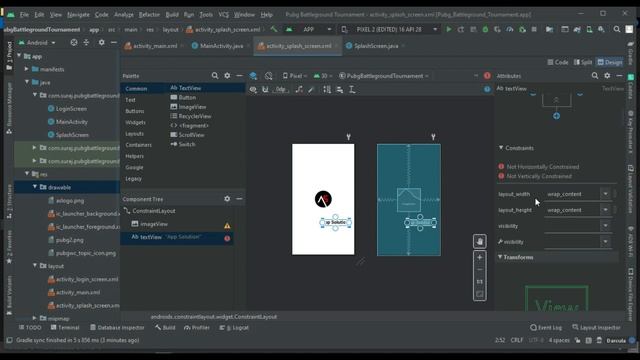Open API level 30 dropdown
640x360 pixels.
[322, 76]
